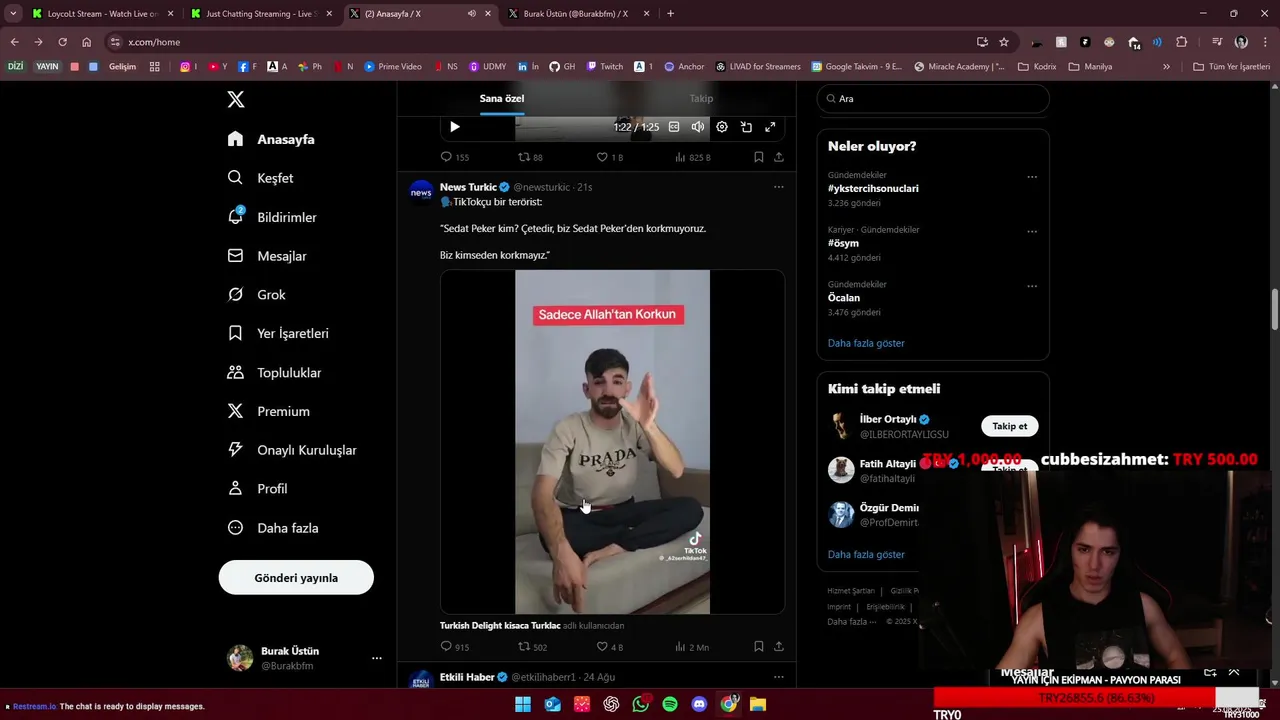Open the Prada t-shirt TikTok video

point(612,442)
